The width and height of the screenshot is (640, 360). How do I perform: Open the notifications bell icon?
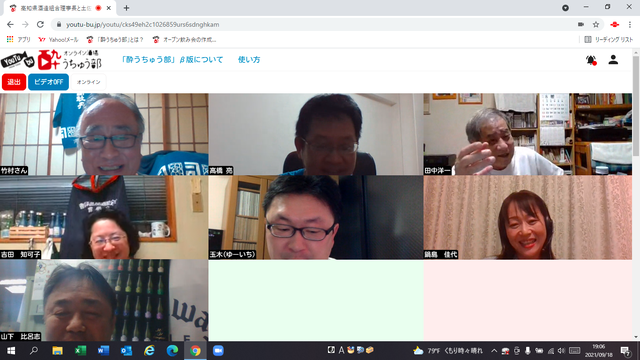point(591,60)
